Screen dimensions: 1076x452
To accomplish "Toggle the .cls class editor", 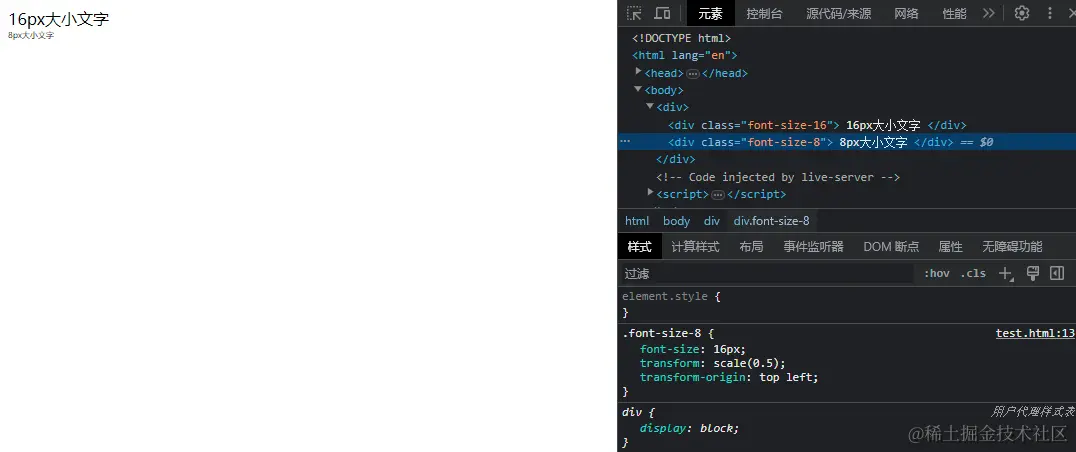I will (x=972, y=274).
